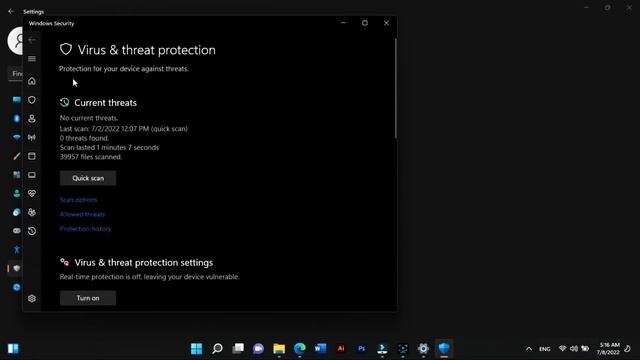
Task: Open File Explorer from taskbar
Action: coord(279,349)
